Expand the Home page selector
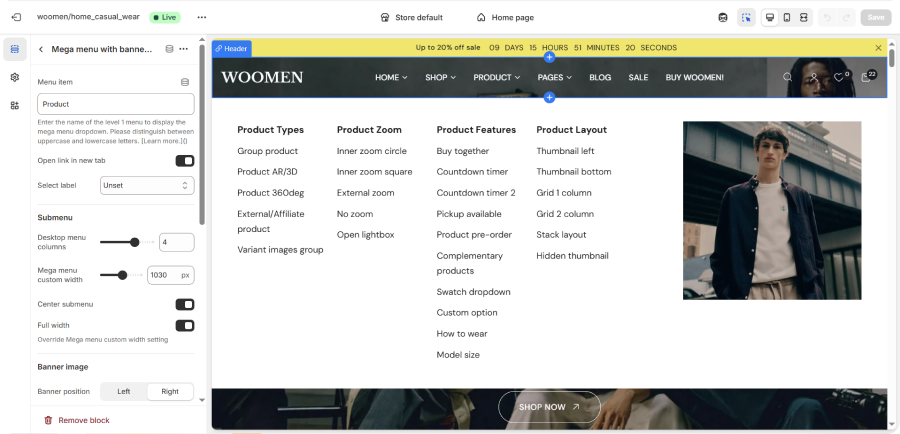 pos(505,17)
